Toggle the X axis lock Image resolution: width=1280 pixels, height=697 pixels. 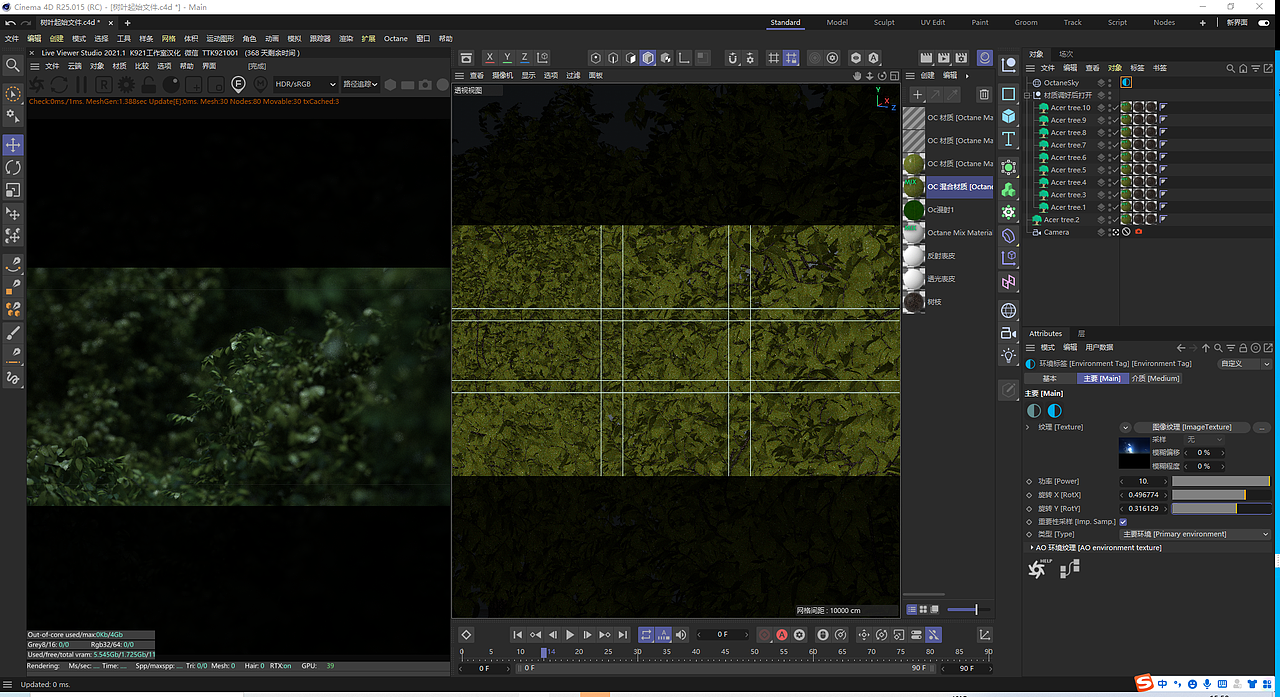tap(489, 58)
